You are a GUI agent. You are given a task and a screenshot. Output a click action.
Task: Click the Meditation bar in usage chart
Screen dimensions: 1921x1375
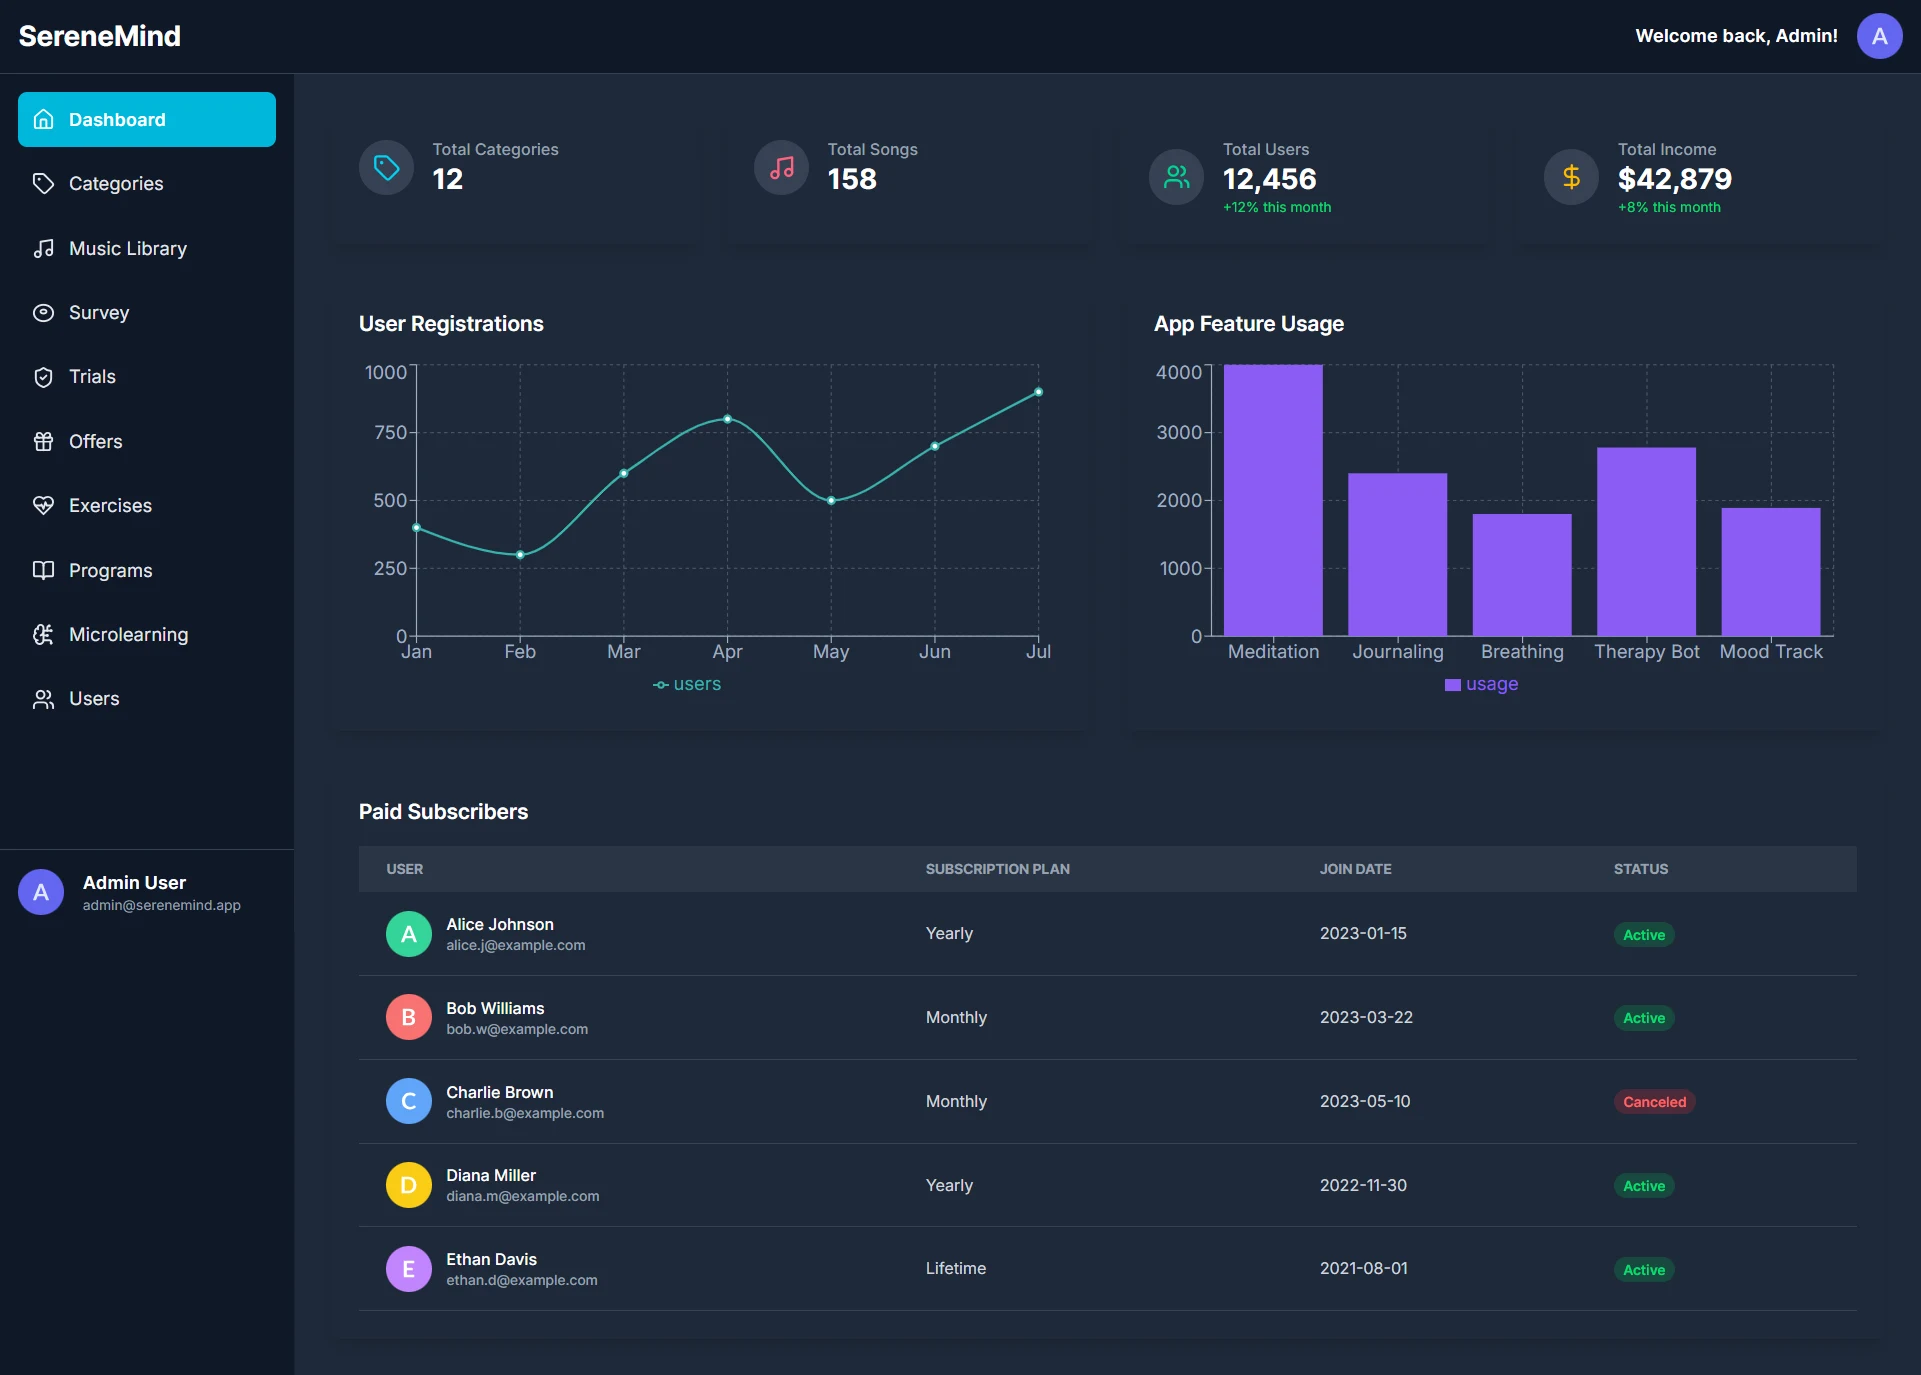[x=1273, y=500]
